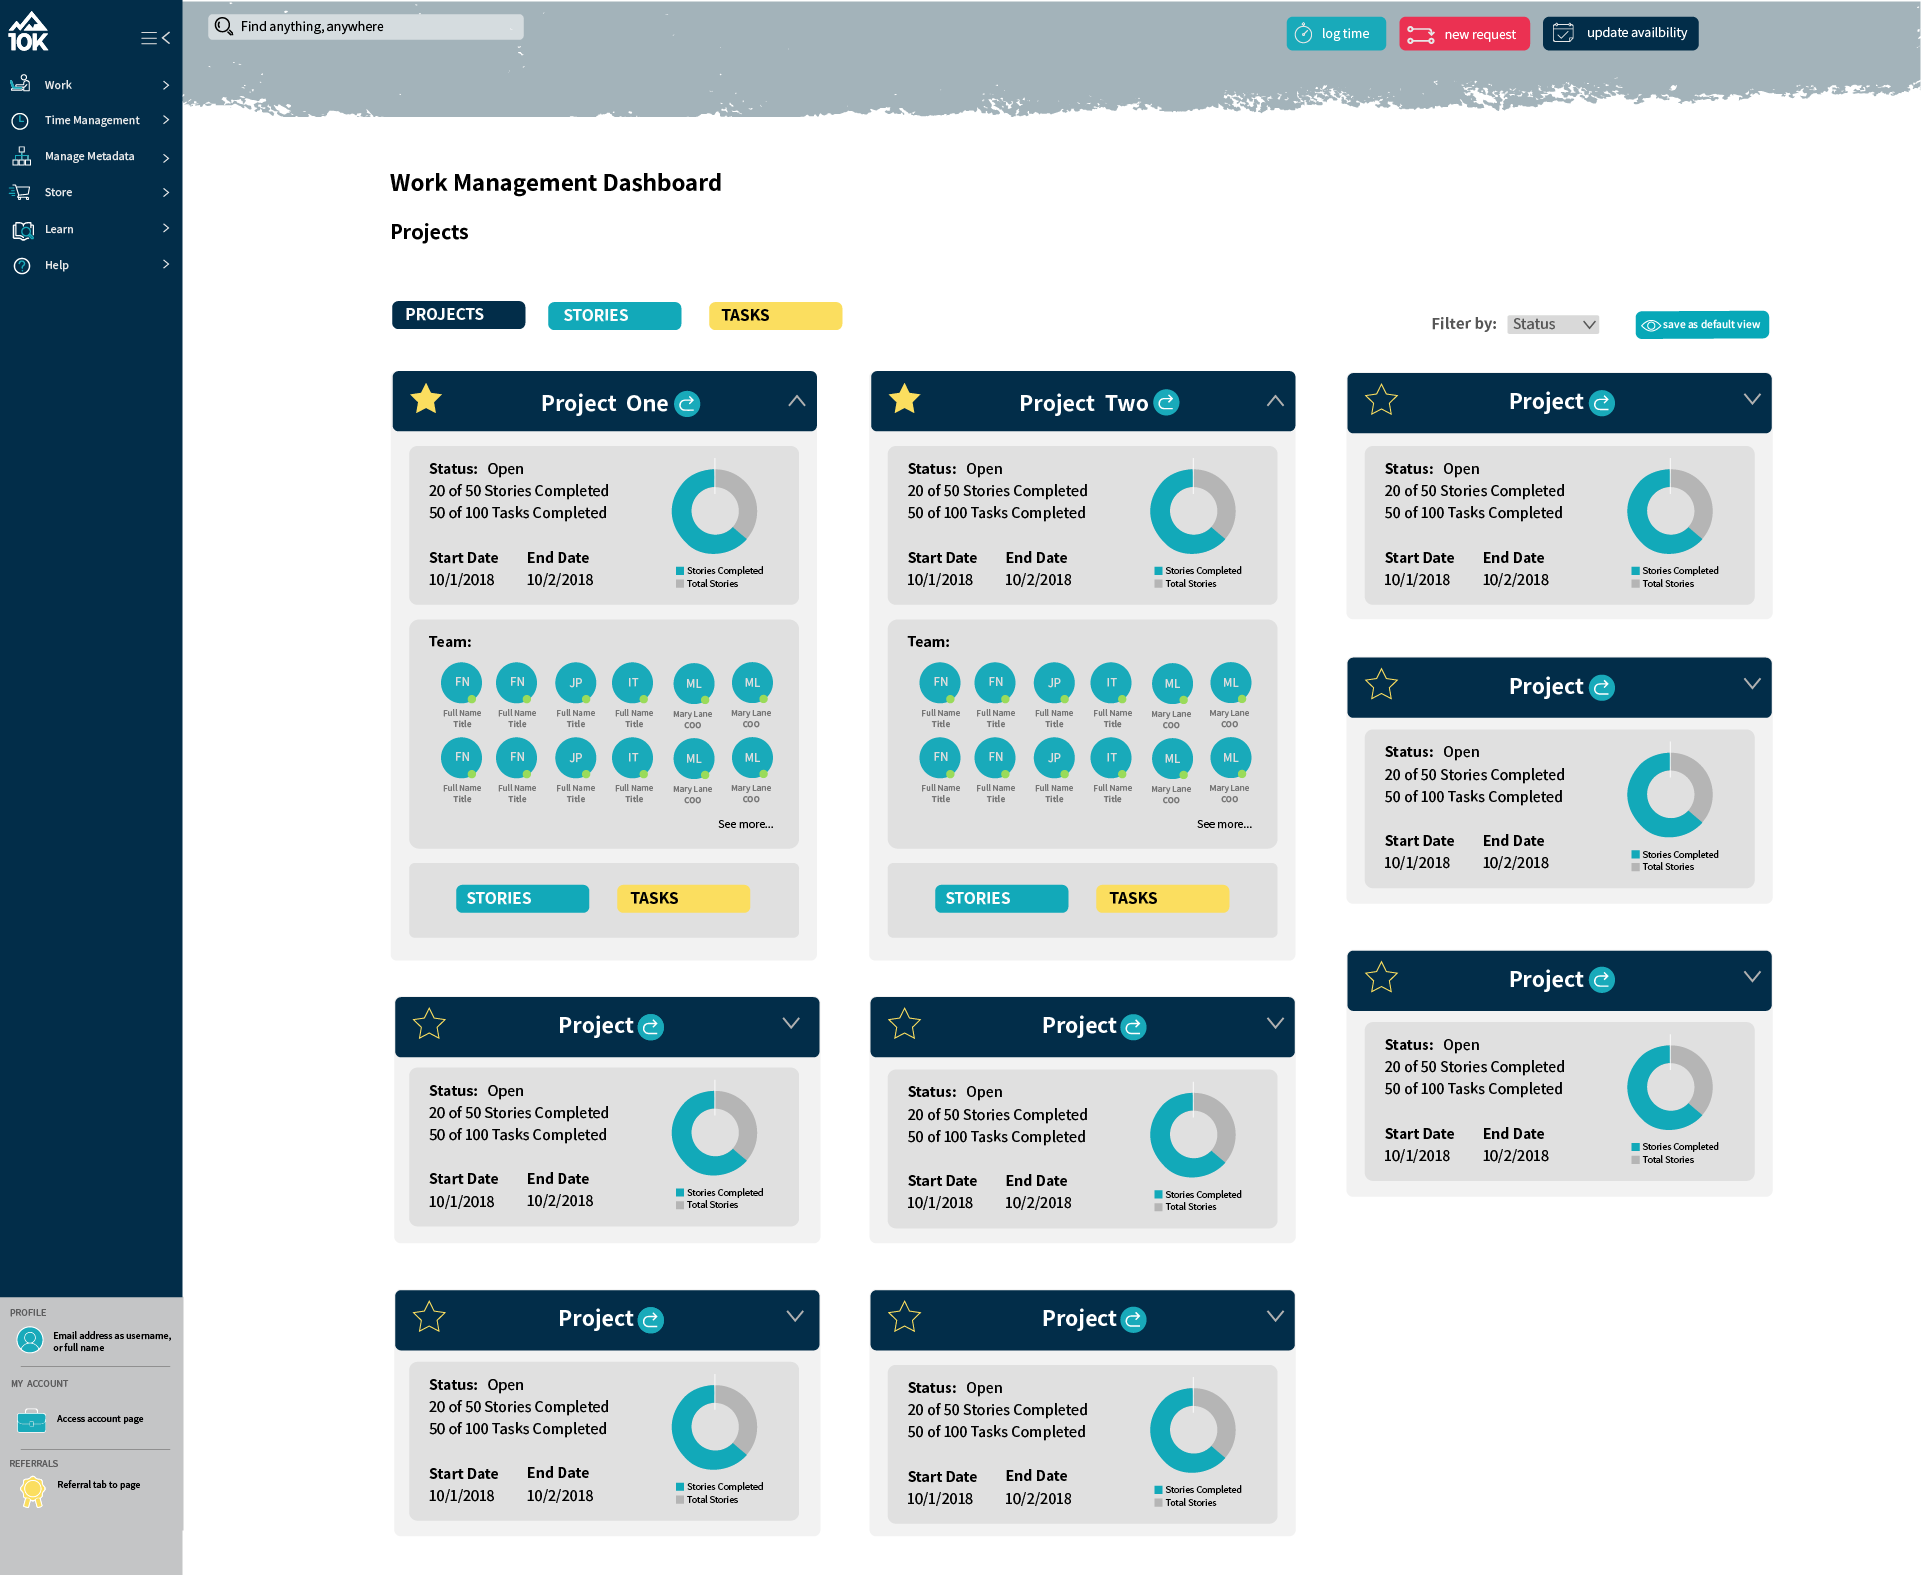Select the Work sidebar icon
This screenshot has height=1575, width=1921.
[22, 84]
